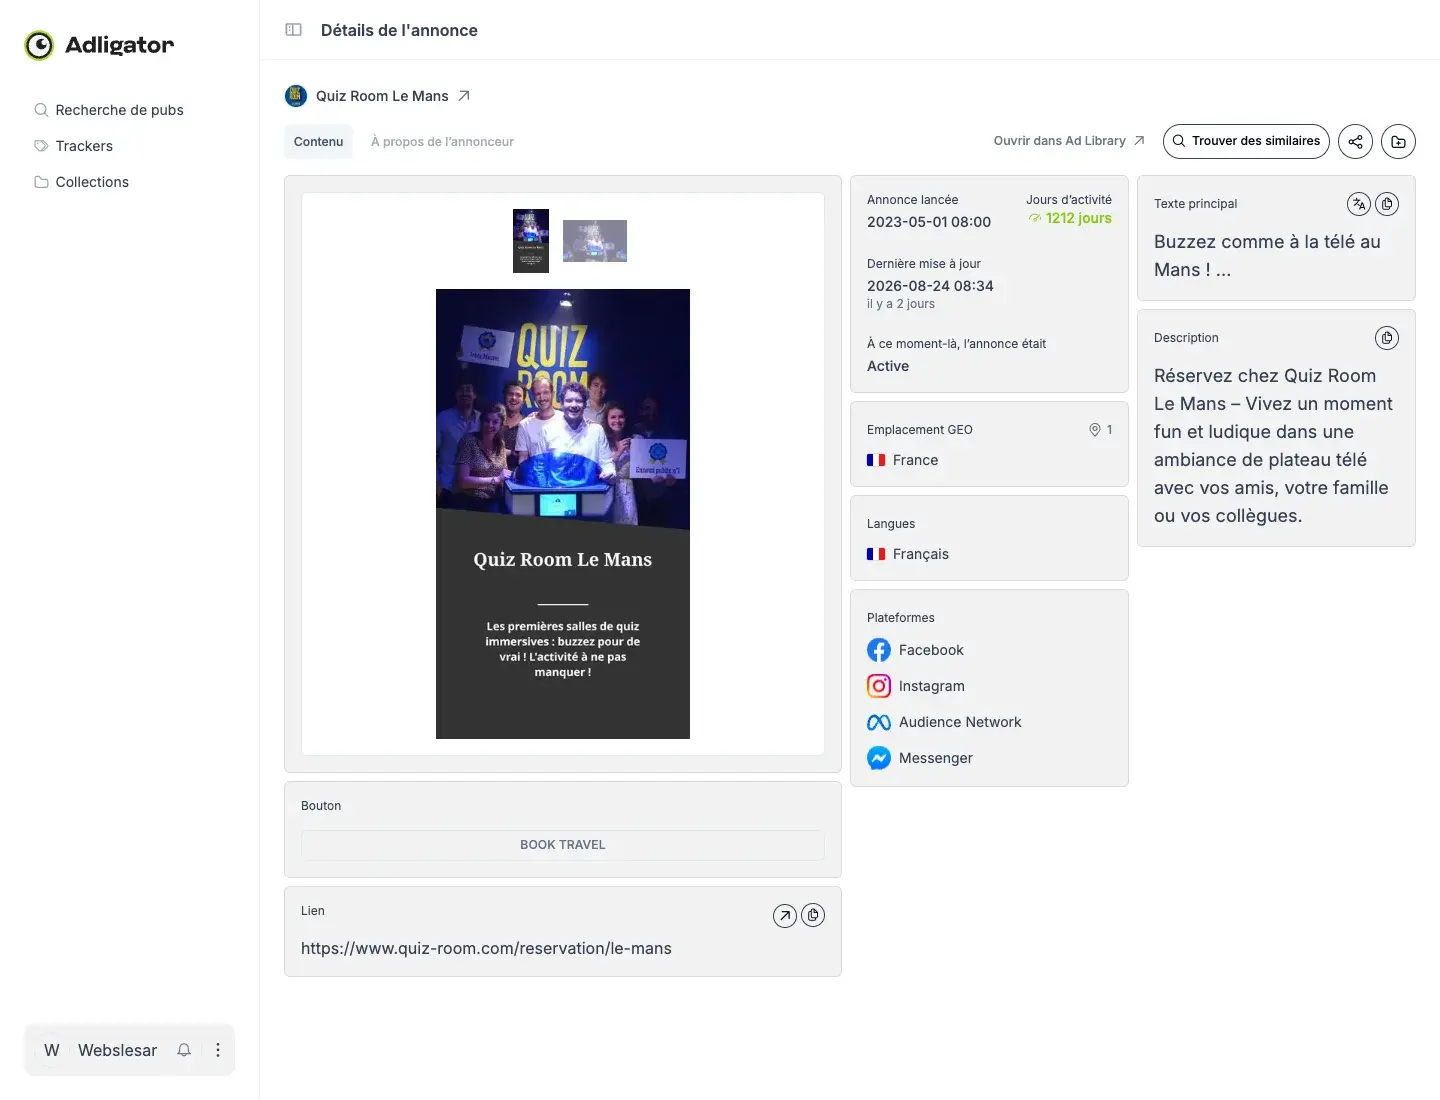Viewport: 1440px width, 1100px height.
Task: Click the Français language flag icon
Action: pos(876,554)
